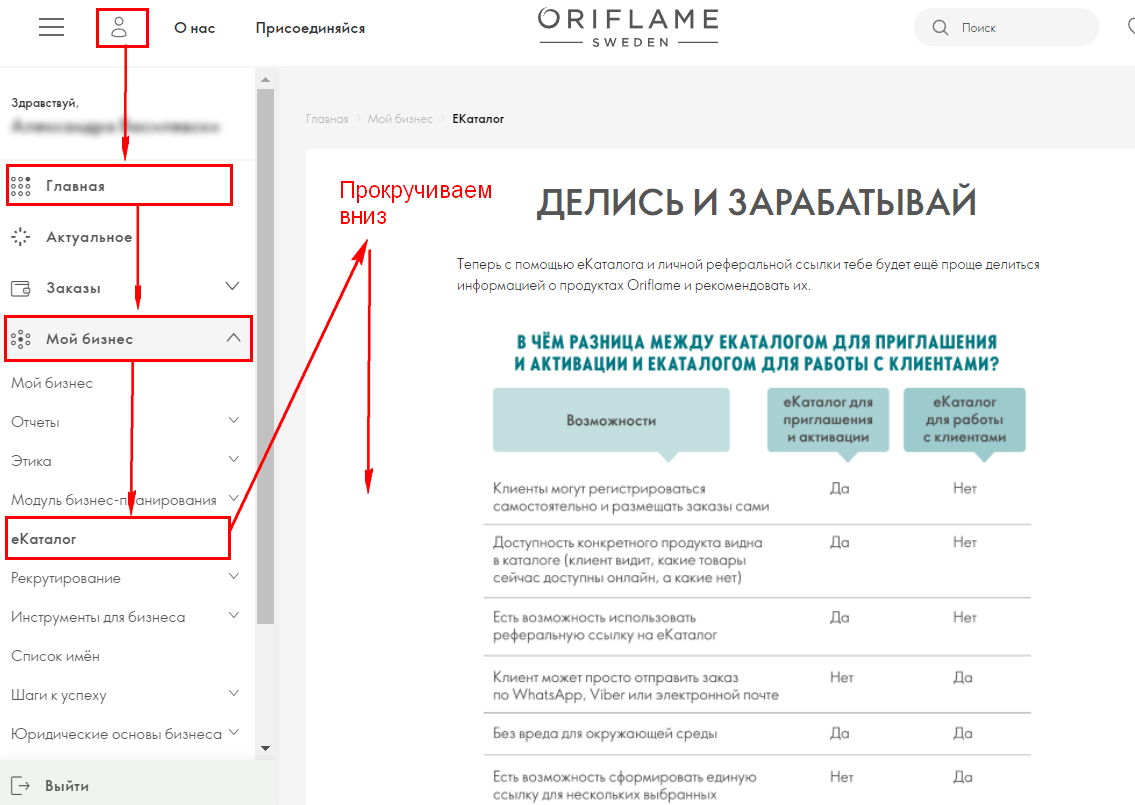1135x805 pixels.
Task: Click the Выйти logout button
Action: coord(67,786)
